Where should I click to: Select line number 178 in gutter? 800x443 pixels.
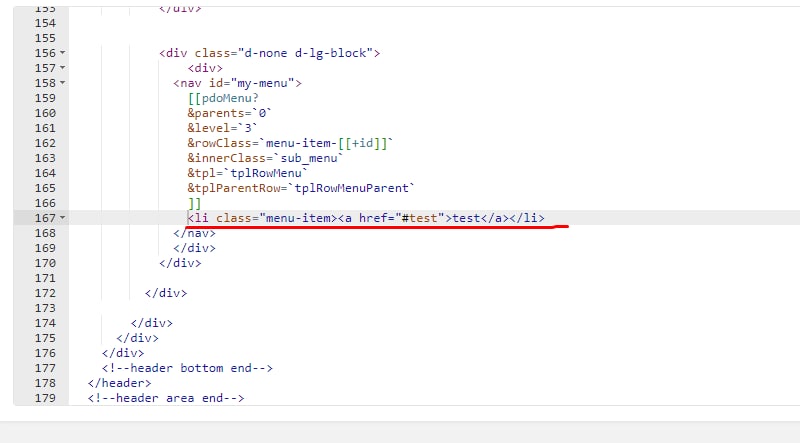point(45,383)
